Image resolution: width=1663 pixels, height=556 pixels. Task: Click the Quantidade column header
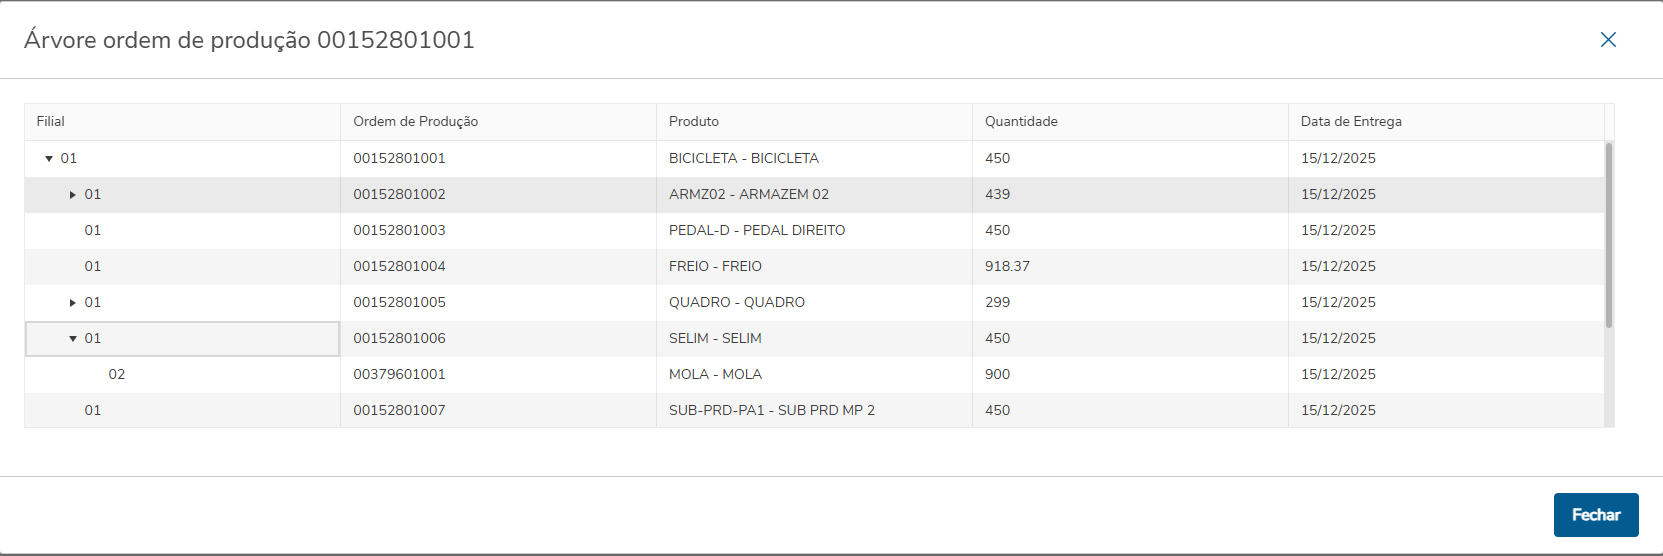pyautogui.click(x=1021, y=121)
